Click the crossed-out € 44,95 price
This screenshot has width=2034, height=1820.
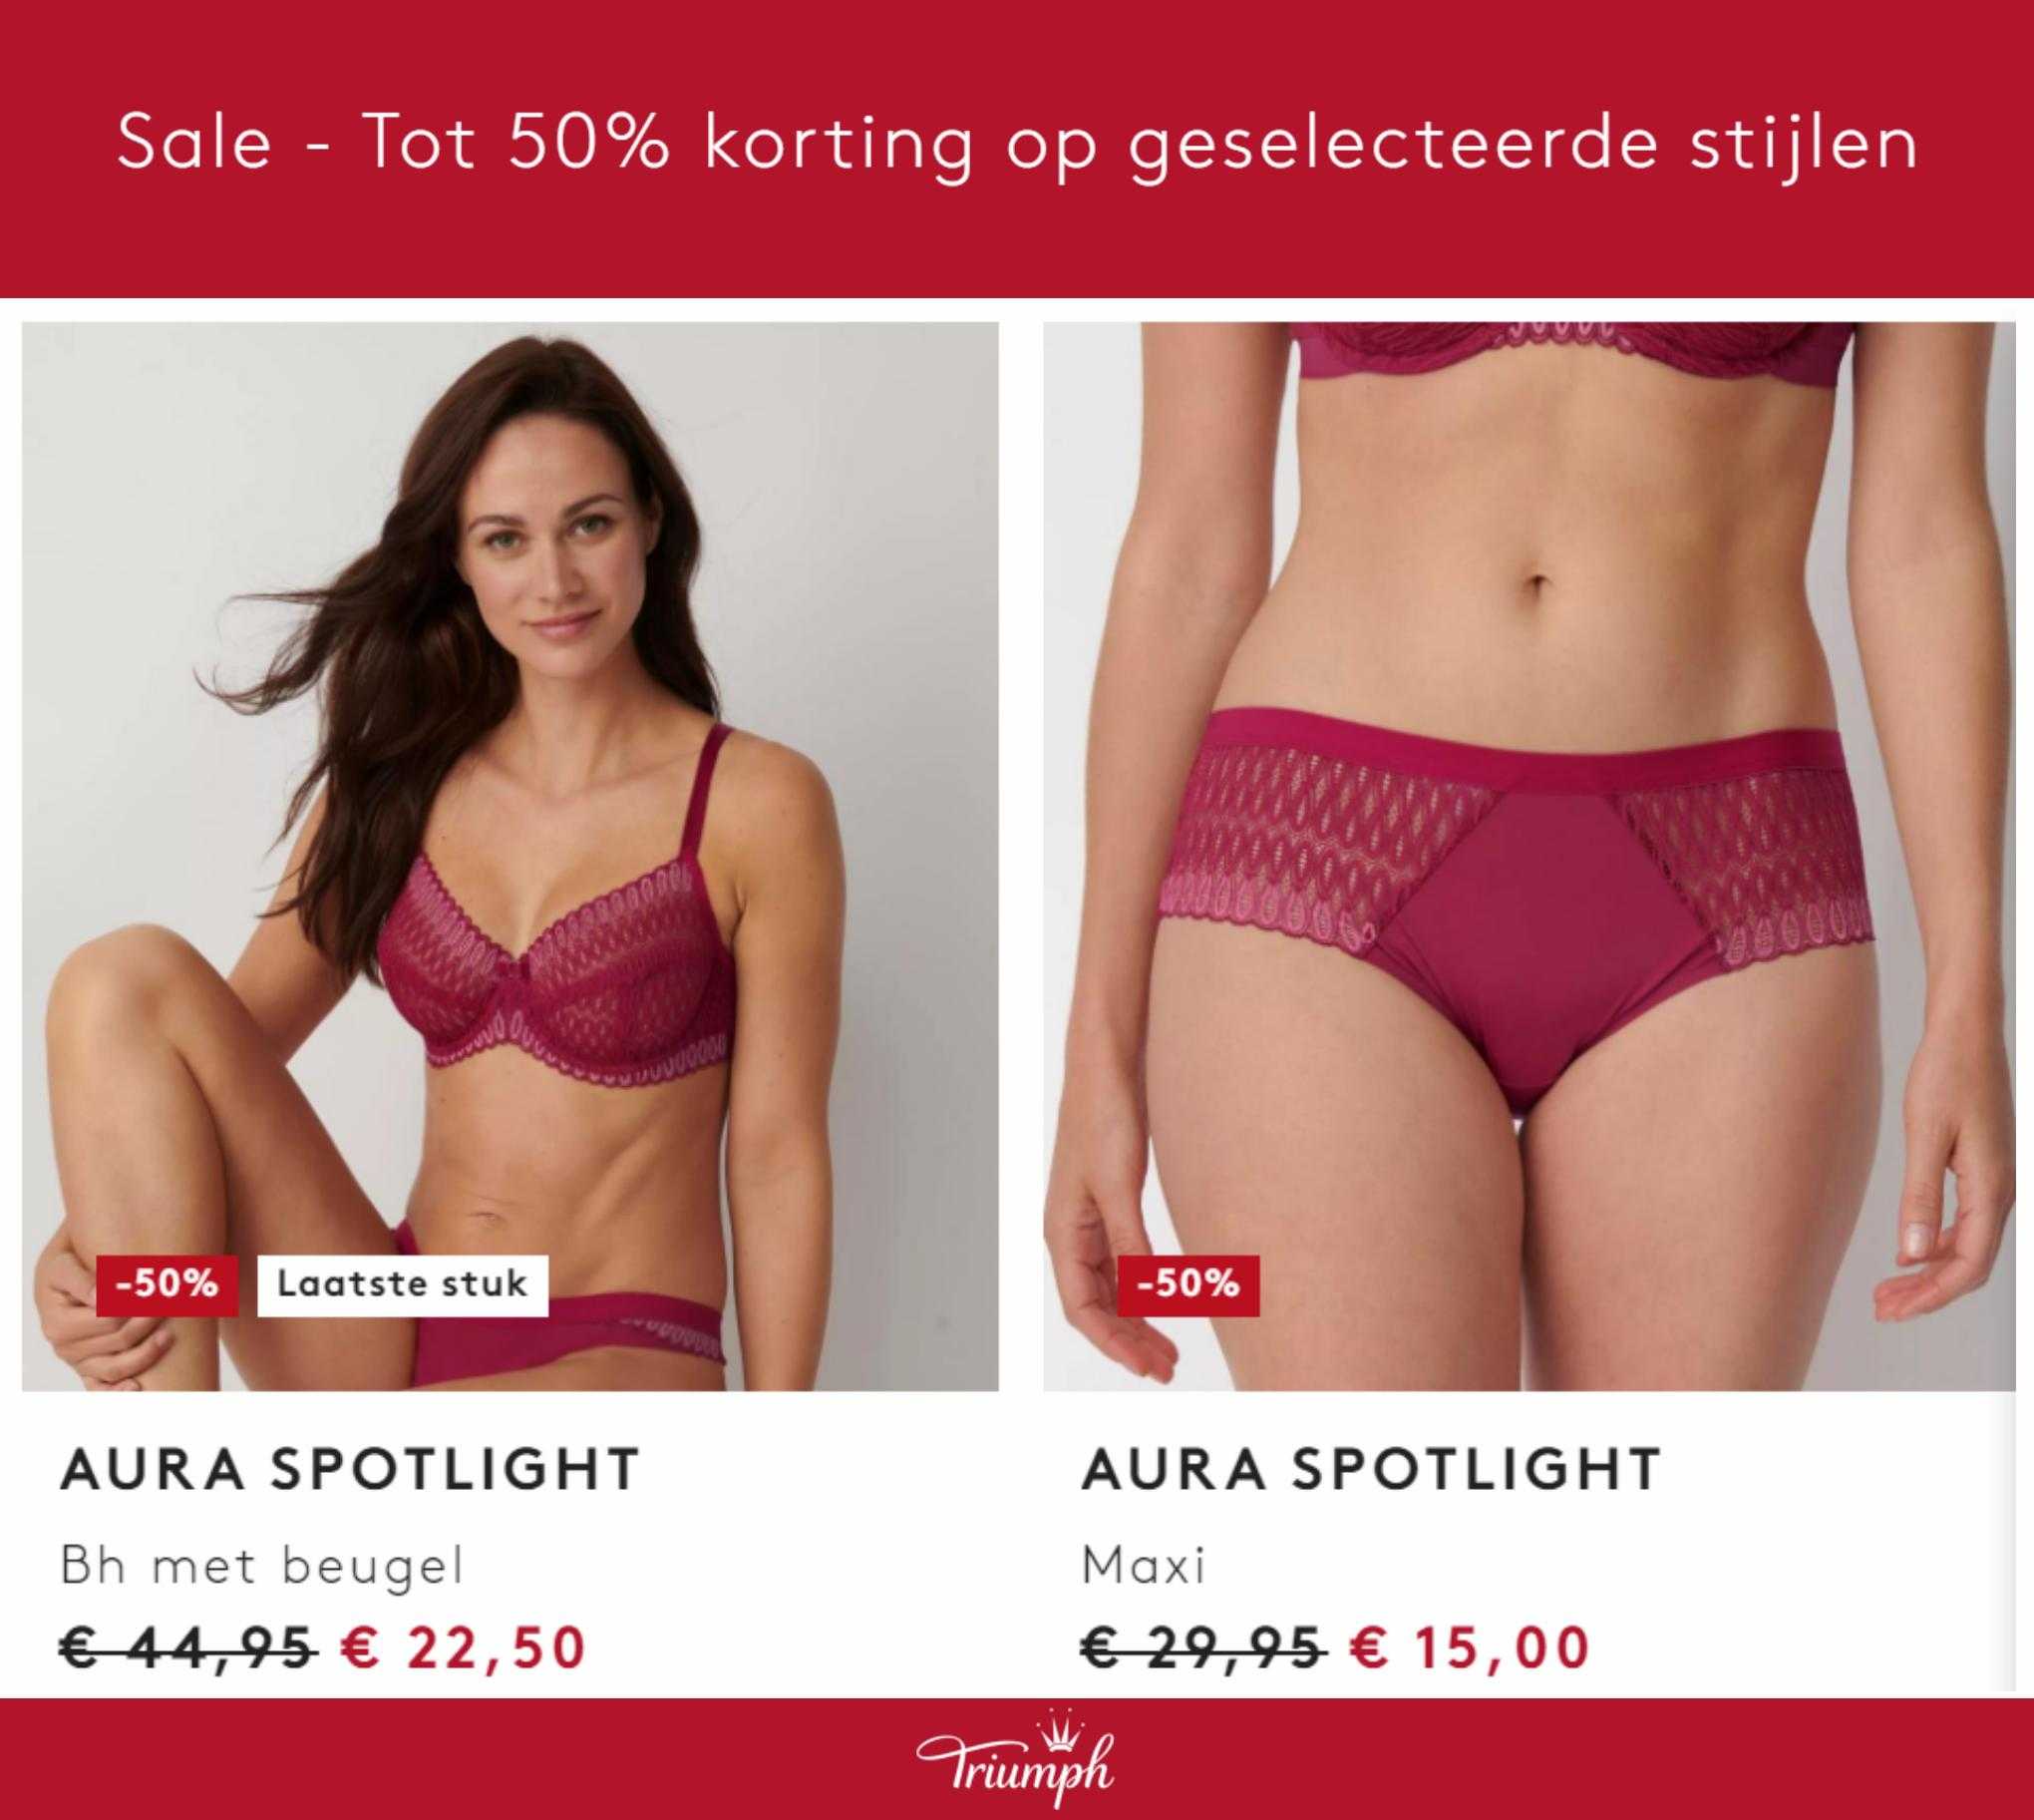pos(189,1649)
